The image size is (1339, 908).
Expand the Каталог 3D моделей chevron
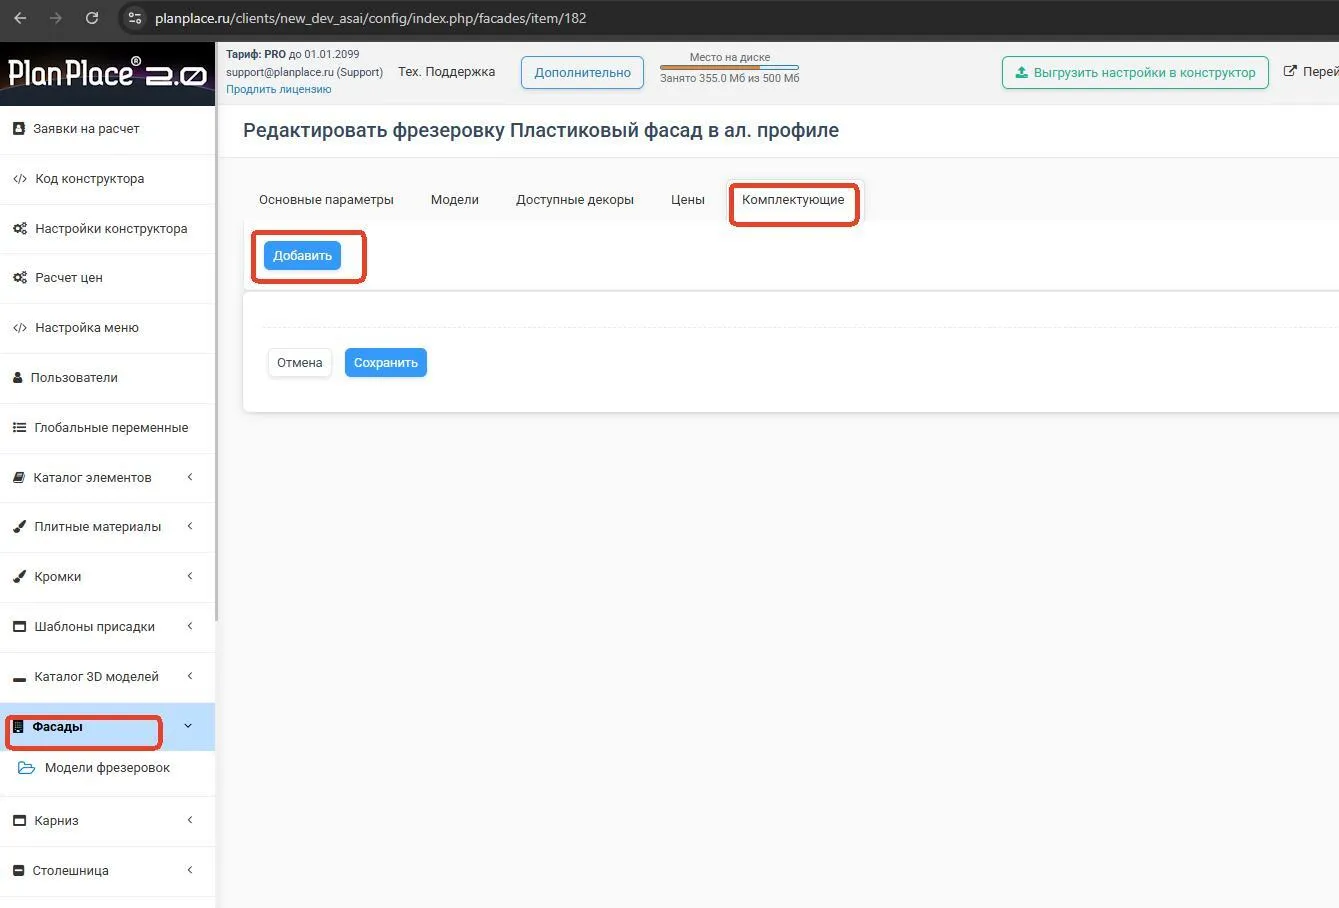point(190,676)
